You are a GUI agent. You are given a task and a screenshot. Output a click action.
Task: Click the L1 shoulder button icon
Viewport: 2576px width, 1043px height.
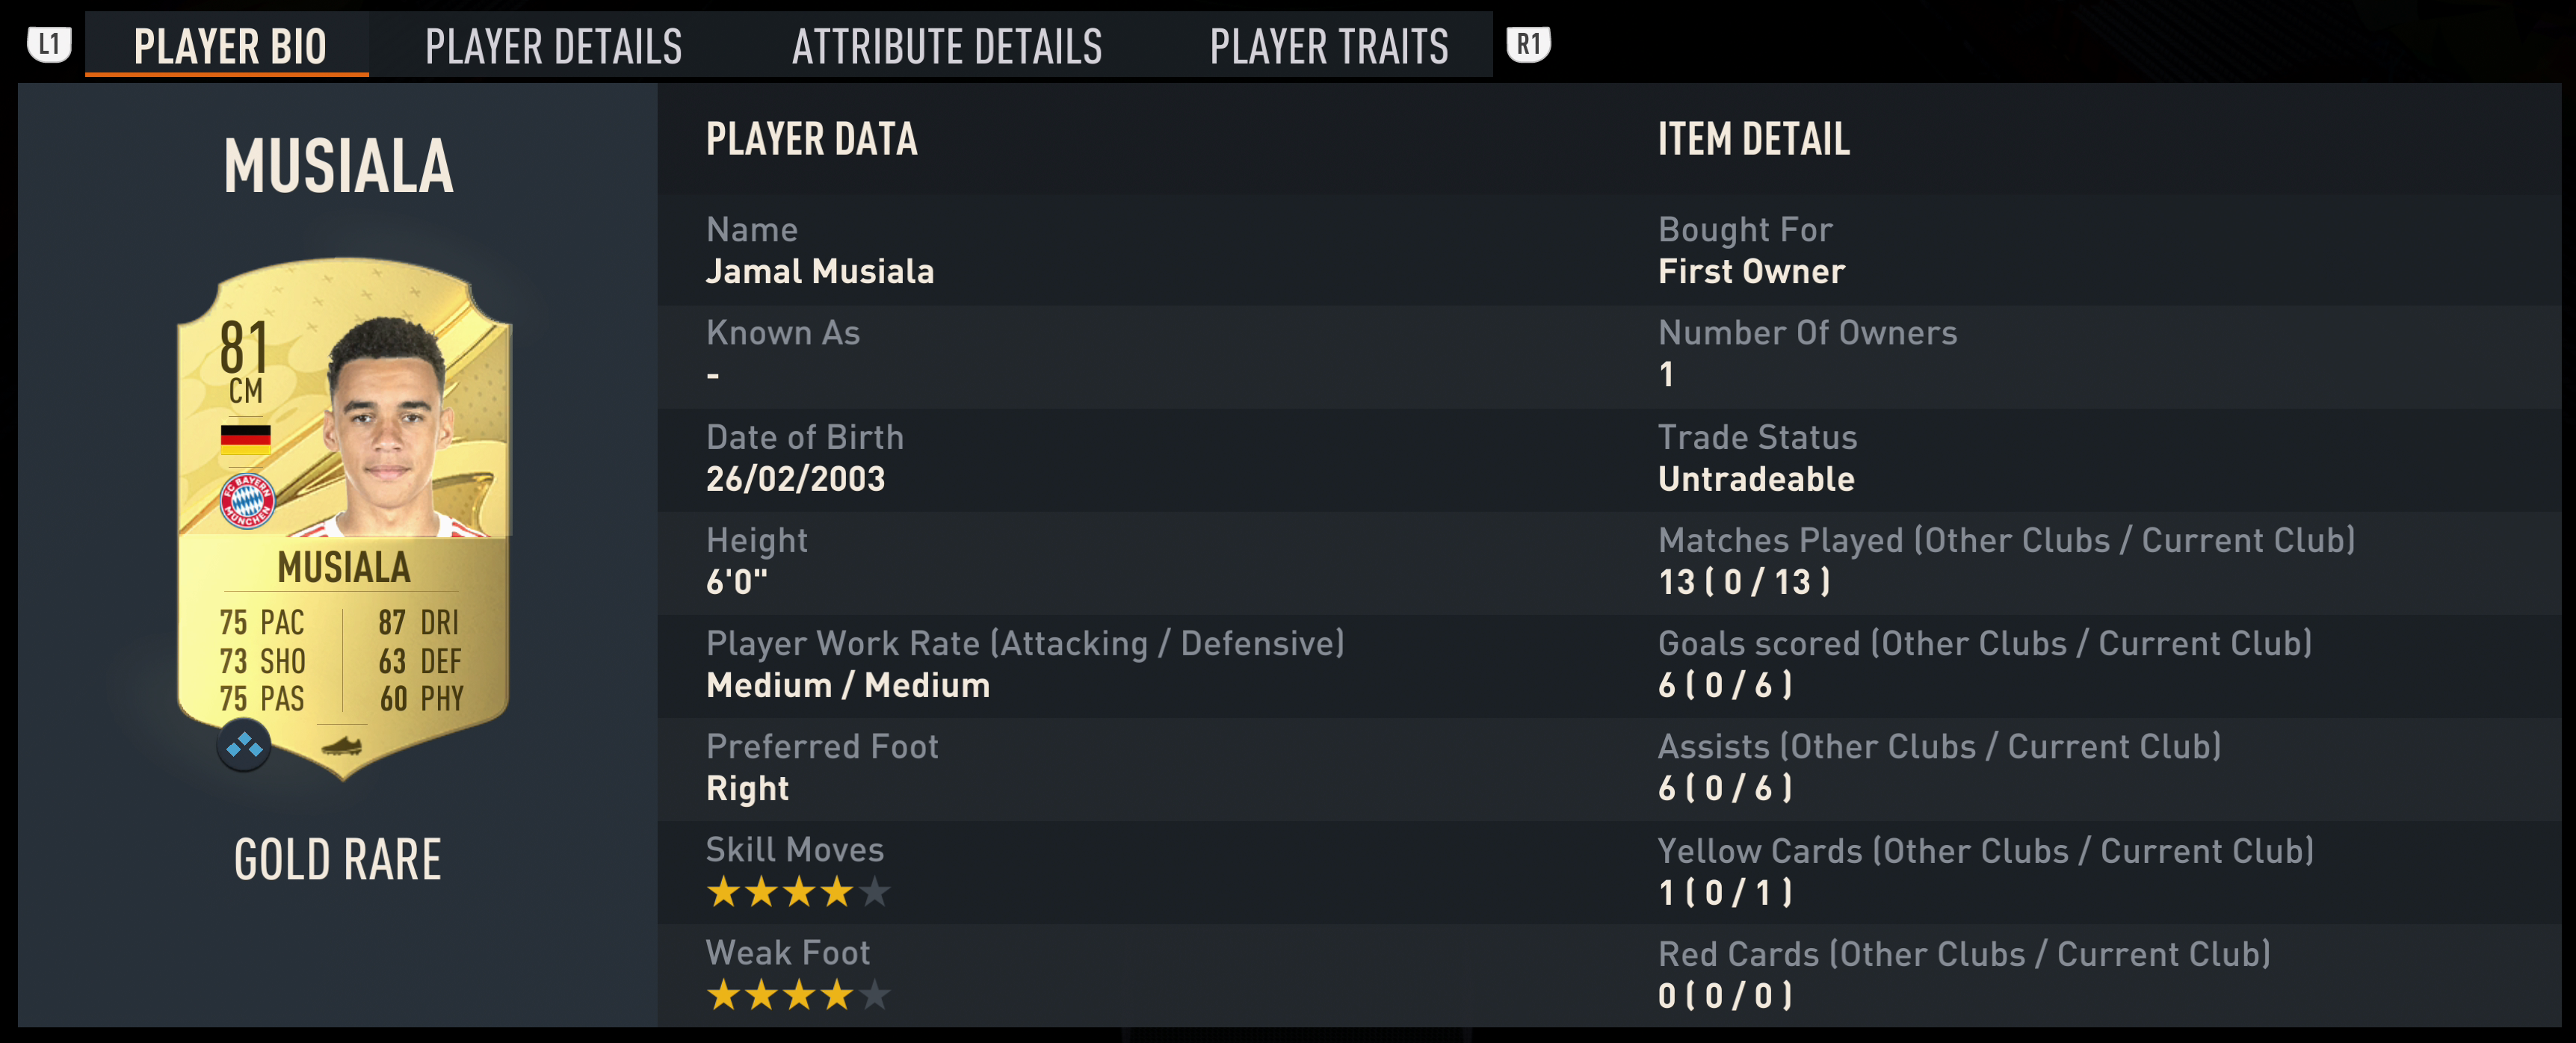coord(49,45)
